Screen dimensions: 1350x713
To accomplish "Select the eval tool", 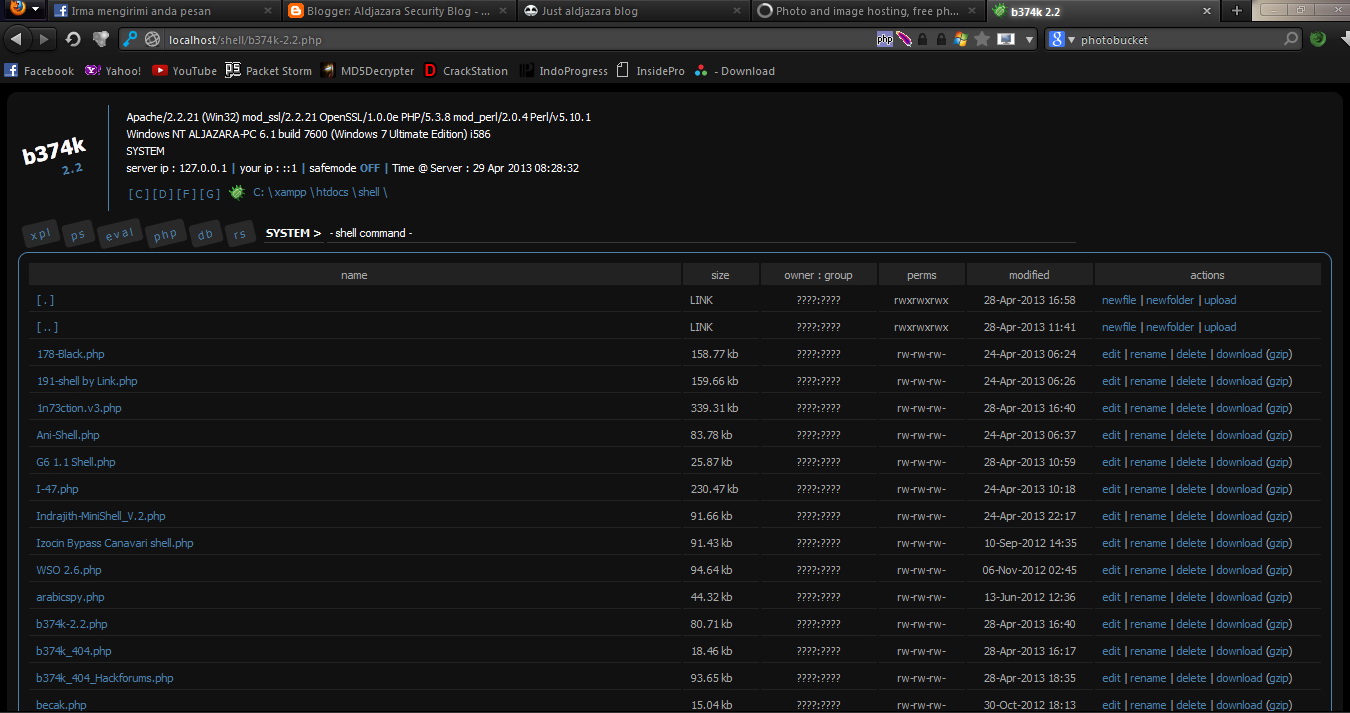I will coord(120,233).
